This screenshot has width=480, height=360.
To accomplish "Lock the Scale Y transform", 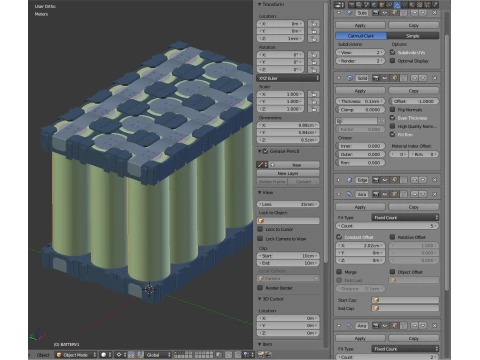I will (313, 102).
